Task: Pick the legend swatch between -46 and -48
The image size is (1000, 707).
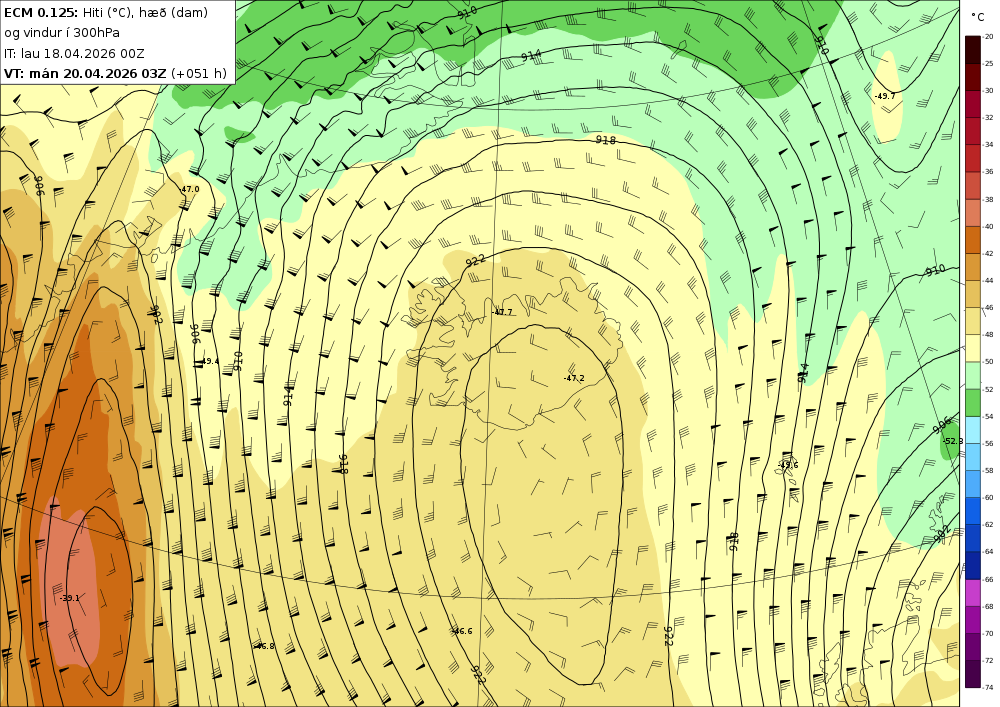Action: (973, 321)
